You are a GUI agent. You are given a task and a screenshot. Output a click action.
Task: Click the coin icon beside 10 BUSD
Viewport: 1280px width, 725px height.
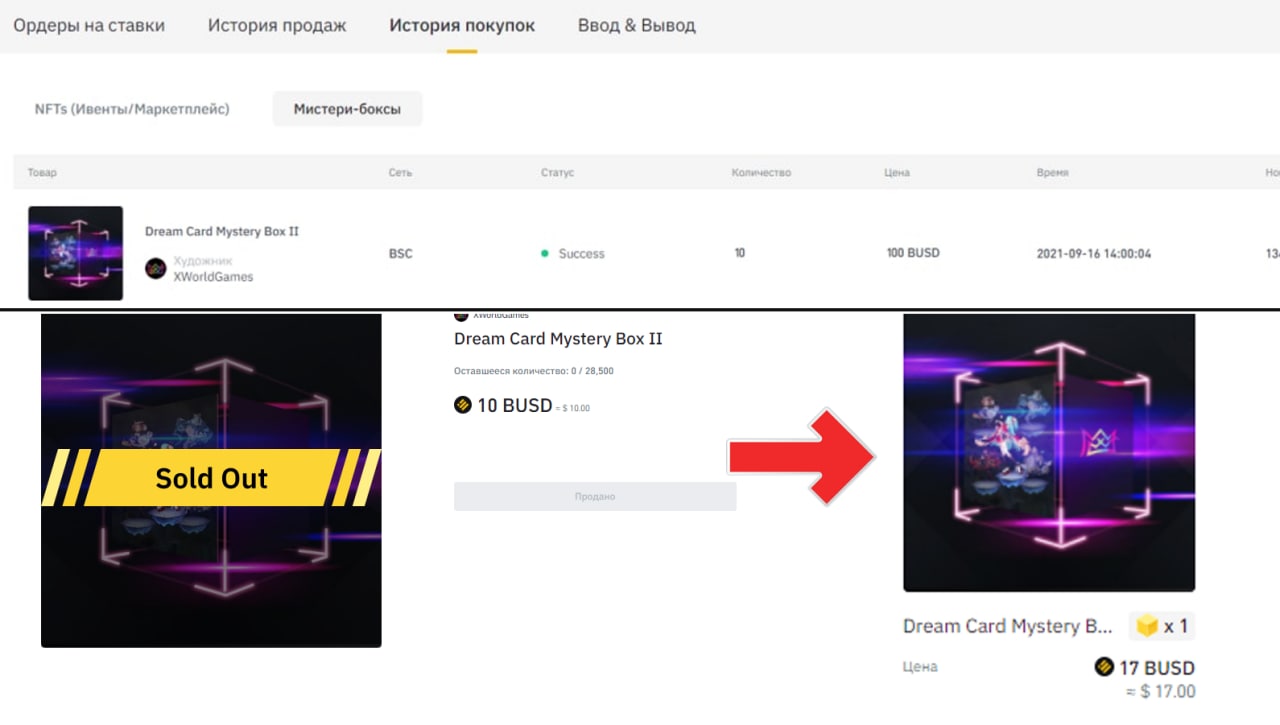click(462, 405)
